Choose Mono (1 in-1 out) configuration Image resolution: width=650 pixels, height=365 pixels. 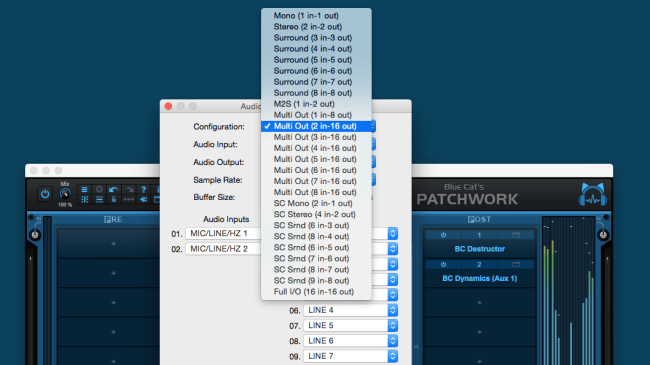click(x=316, y=15)
